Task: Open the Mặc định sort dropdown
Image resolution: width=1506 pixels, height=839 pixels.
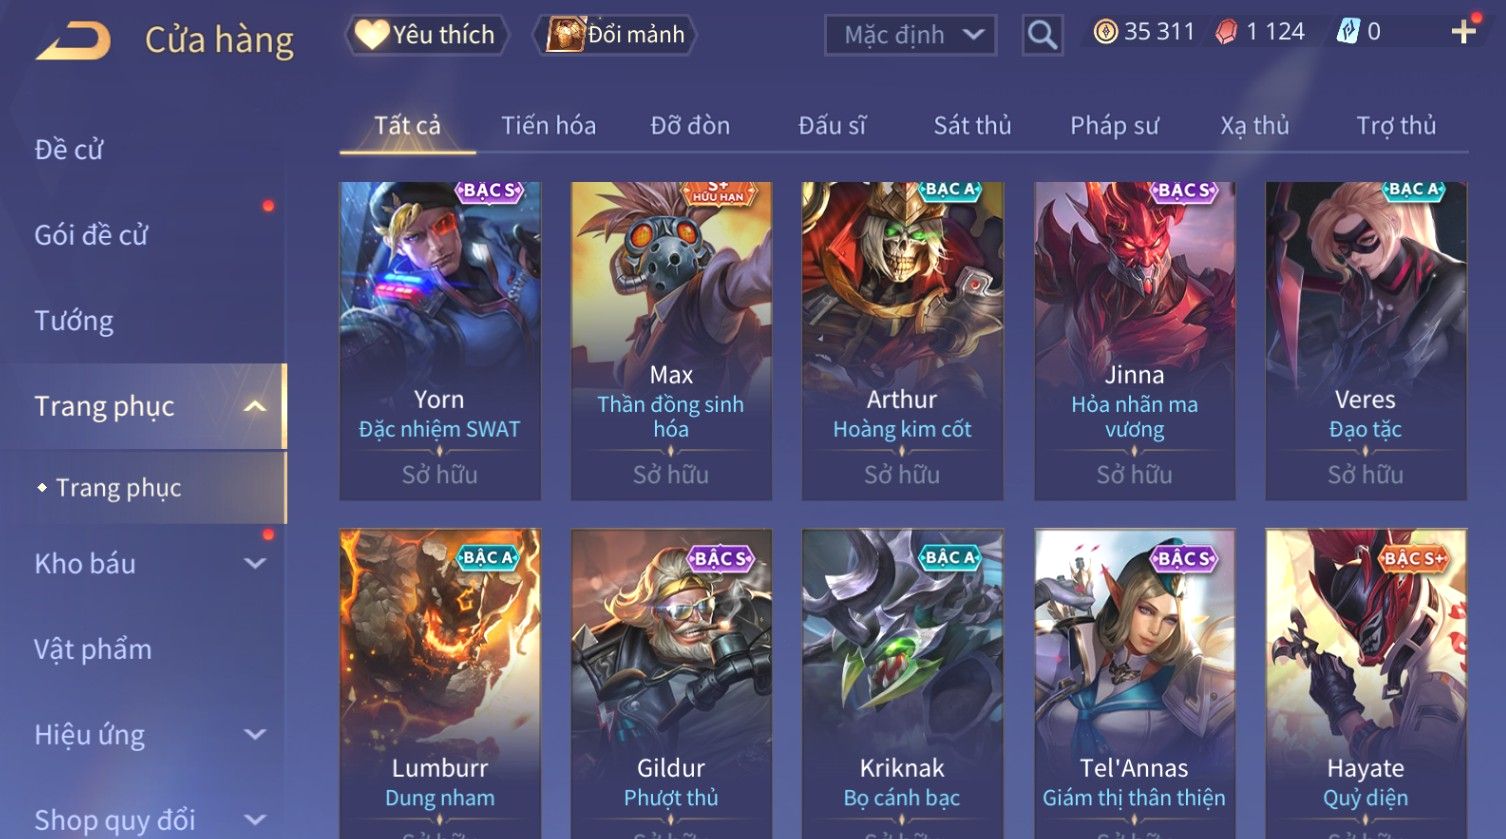Action: pyautogui.click(x=910, y=35)
